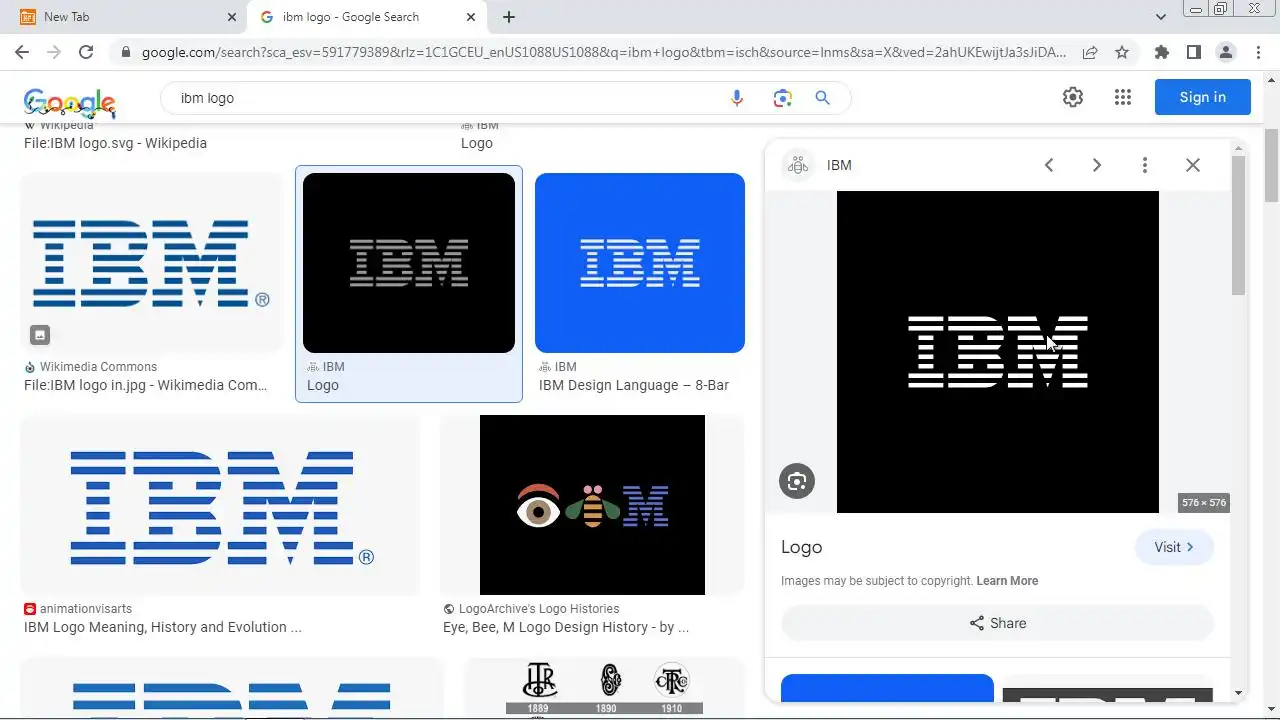Click the large IBM preview image
The height and width of the screenshot is (720, 1280).
pos(998,352)
